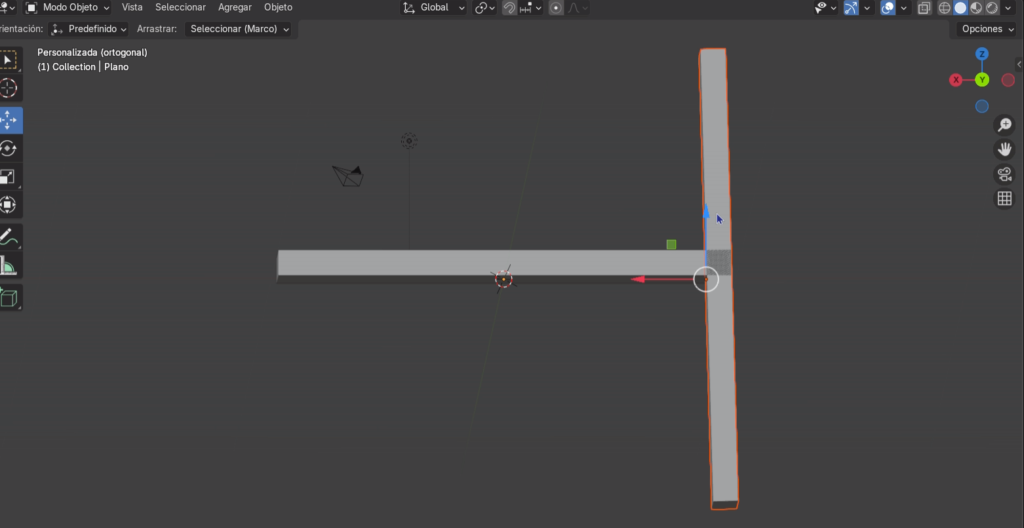The width and height of the screenshot is (1024, 528).
Task: Toggle proportional editing
Action: 556,8
